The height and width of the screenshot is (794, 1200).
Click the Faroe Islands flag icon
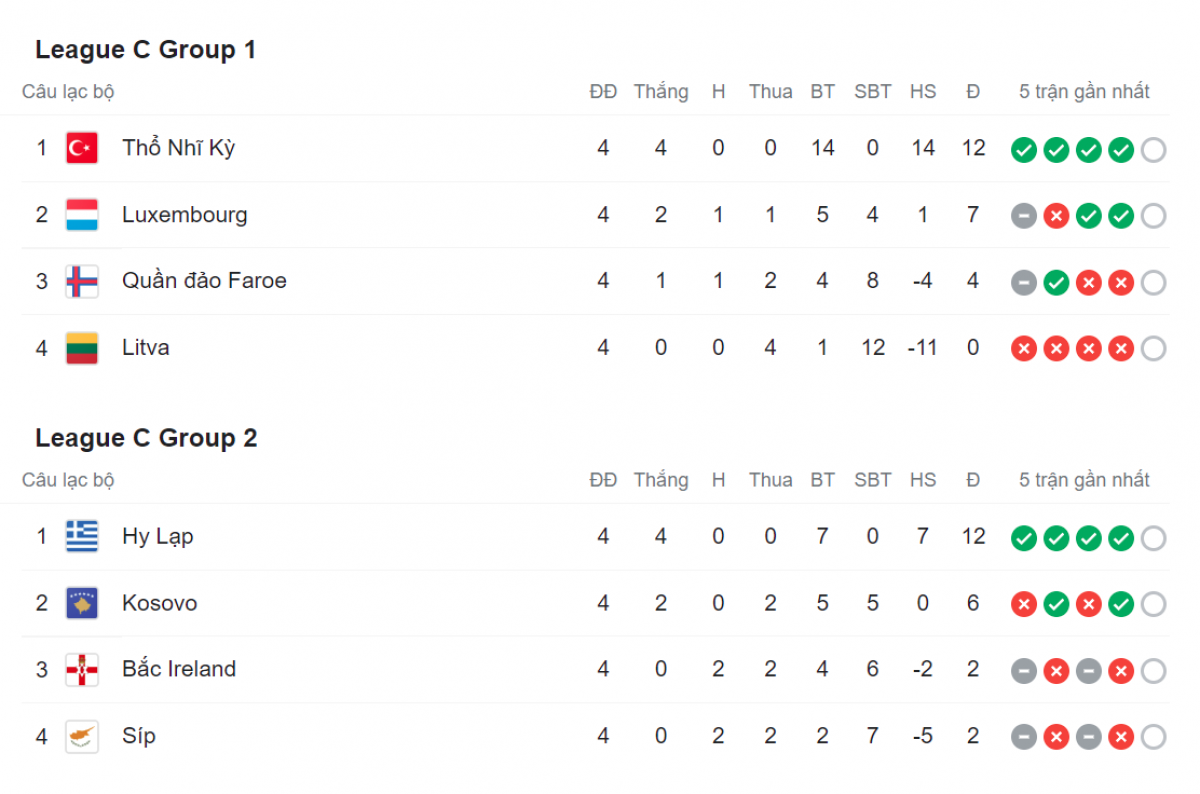82,281
